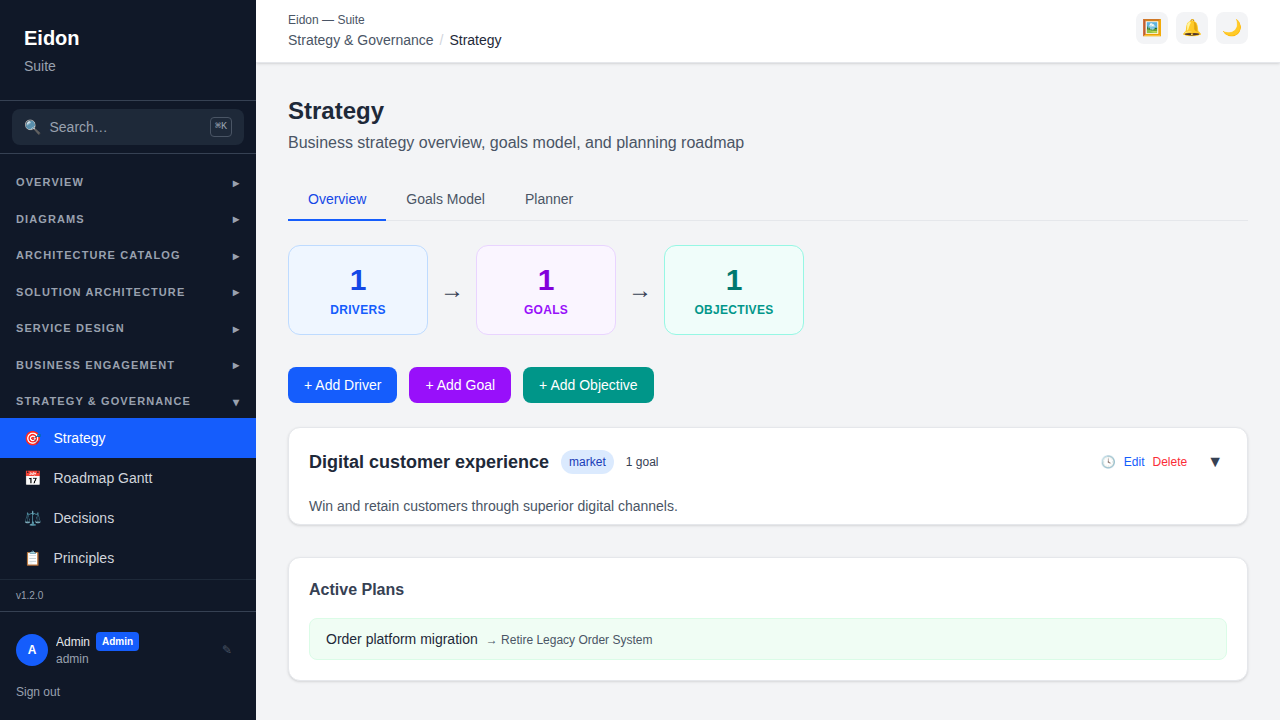The image size is (1280, 720).
Task: Go to Roadmap Gantt page
Action: (128, 478)
